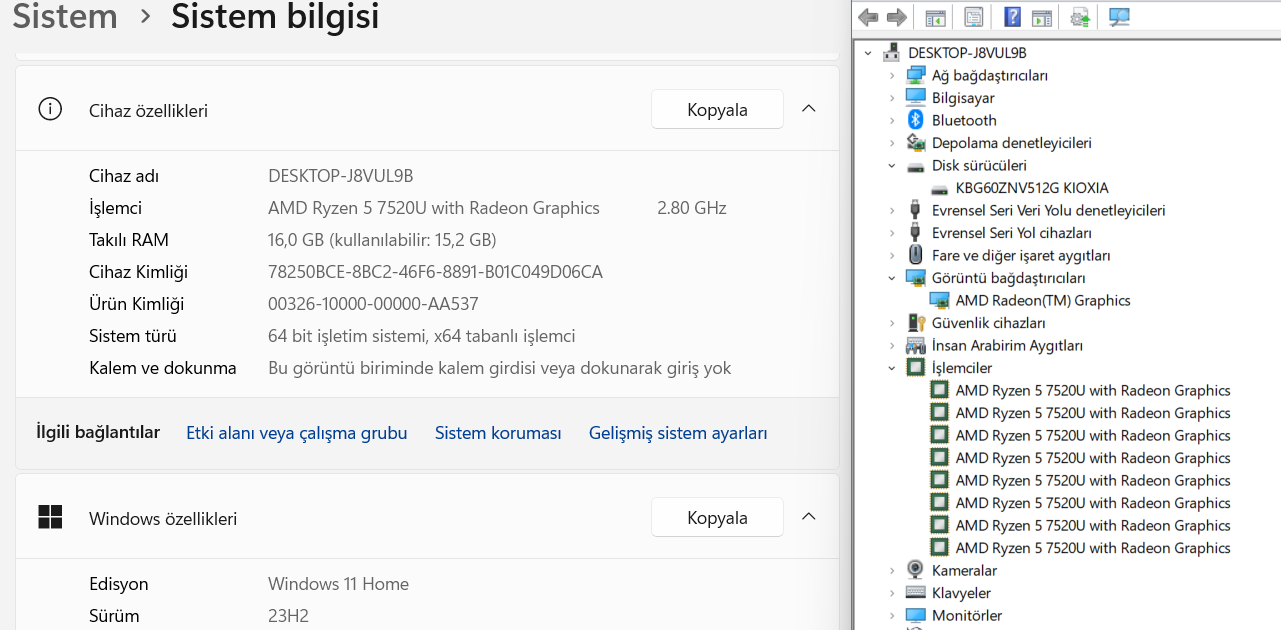Screen dimensions: 1281x630
Task: Expand the Kameralar category
Action: click(x=892, y=570)
